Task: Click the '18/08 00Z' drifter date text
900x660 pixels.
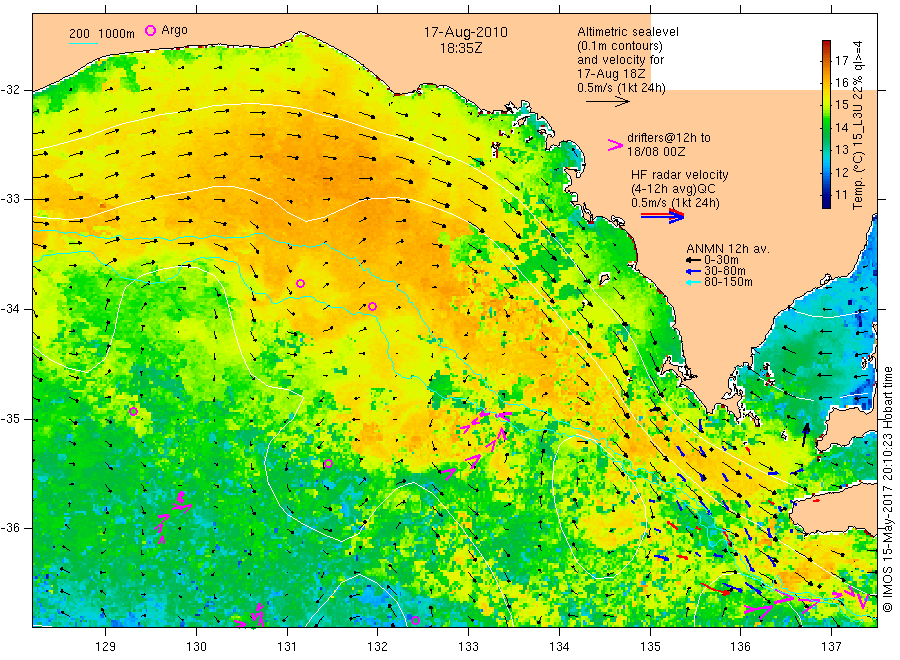Action: click(x=656, y=152)
